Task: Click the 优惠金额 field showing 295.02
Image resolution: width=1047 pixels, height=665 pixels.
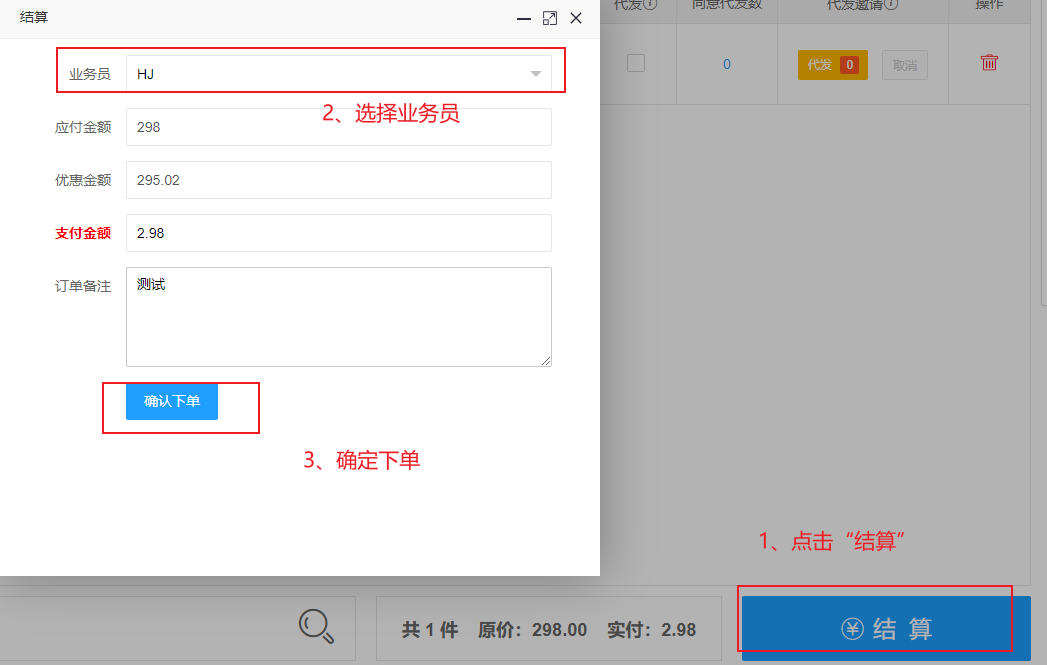Action: pos(339,180)
